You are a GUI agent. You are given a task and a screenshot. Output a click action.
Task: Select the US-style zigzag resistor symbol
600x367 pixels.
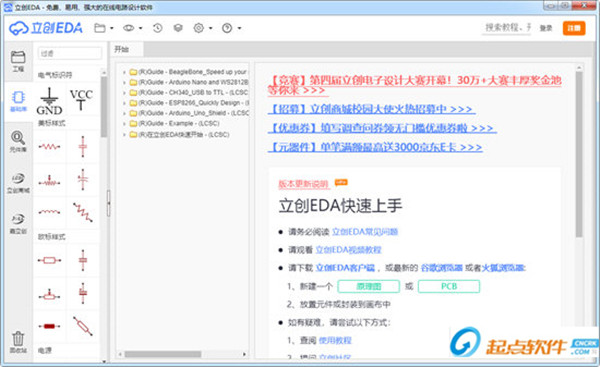click(49, 147)
